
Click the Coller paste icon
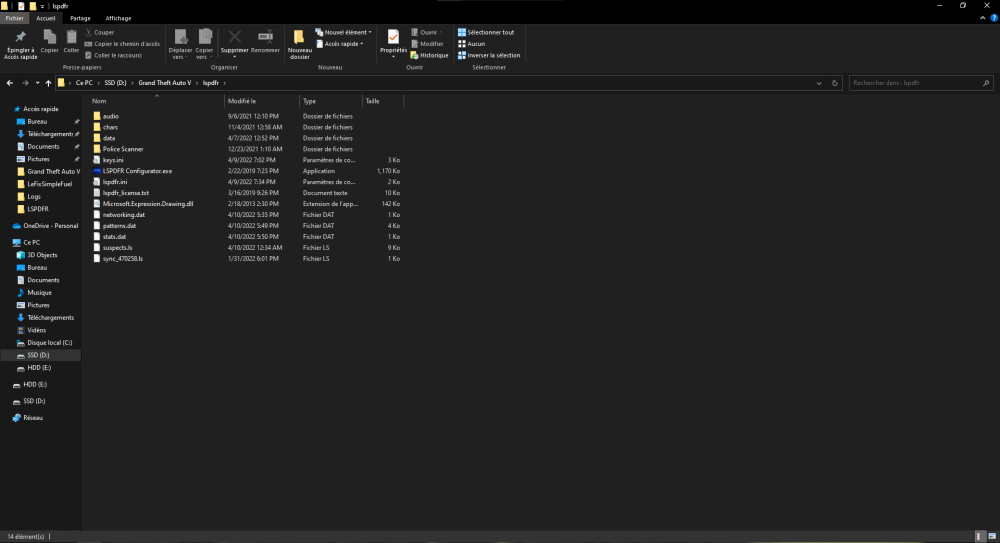pyautogui.click(x=71, y=42)
